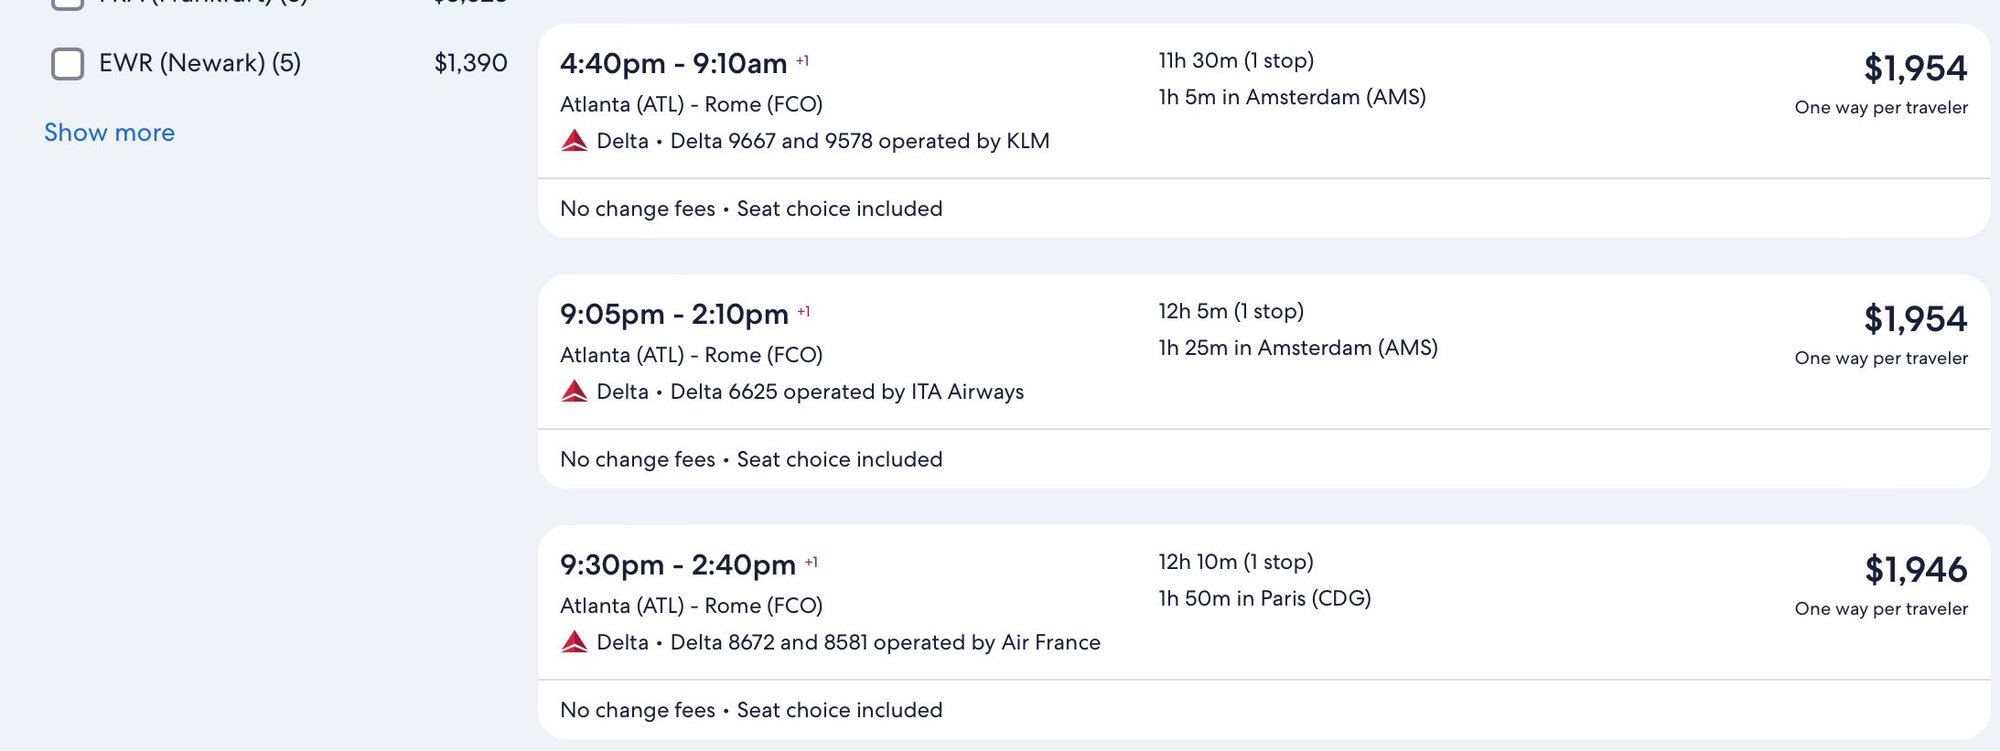Click Delta logo on 9:05pm flight
The width and height of the screenshot is (2000, 751).
(574, 392)
